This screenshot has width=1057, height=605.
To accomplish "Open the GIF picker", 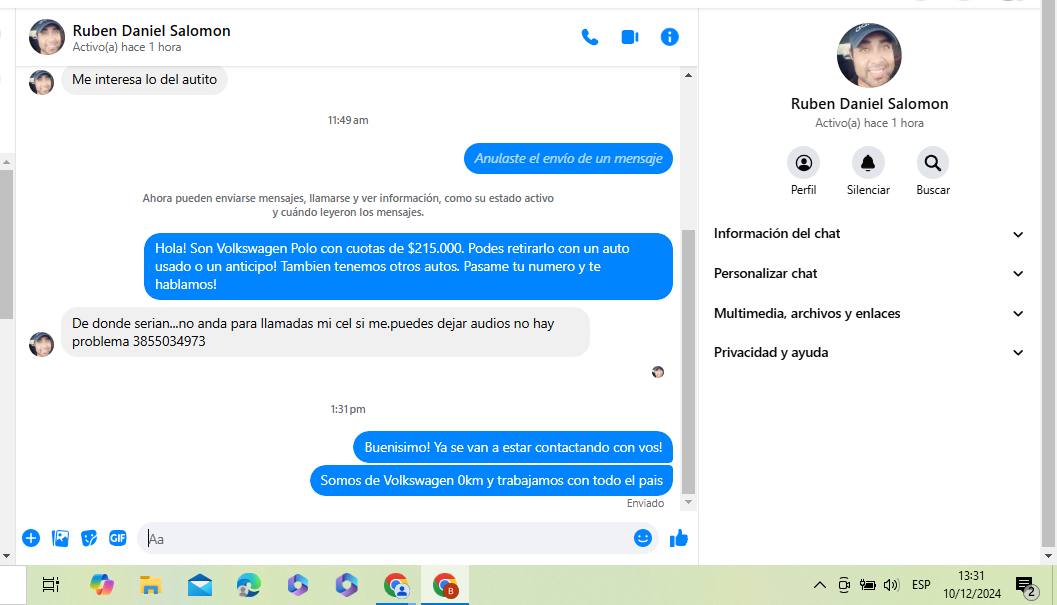I will click(118, 538).
